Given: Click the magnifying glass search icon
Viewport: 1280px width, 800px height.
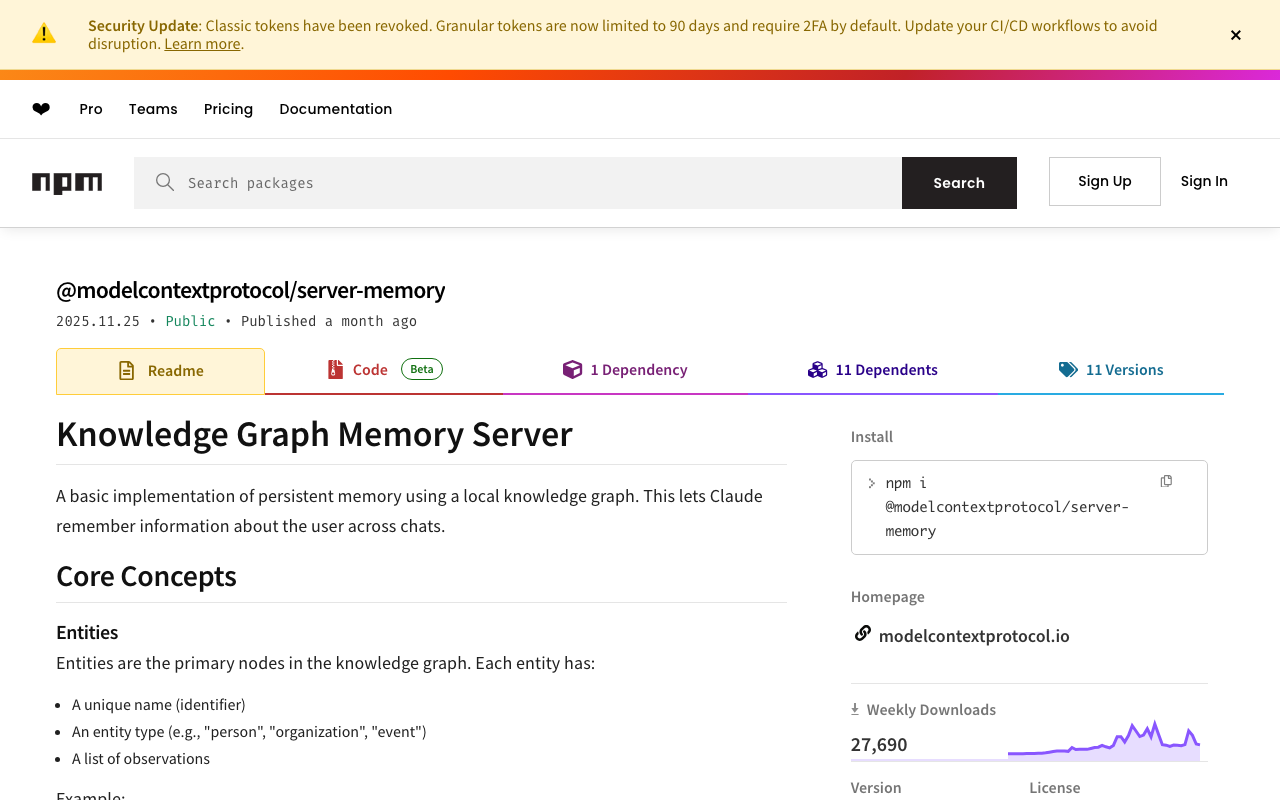Looking at the screenshot, I should click(165, 182).
